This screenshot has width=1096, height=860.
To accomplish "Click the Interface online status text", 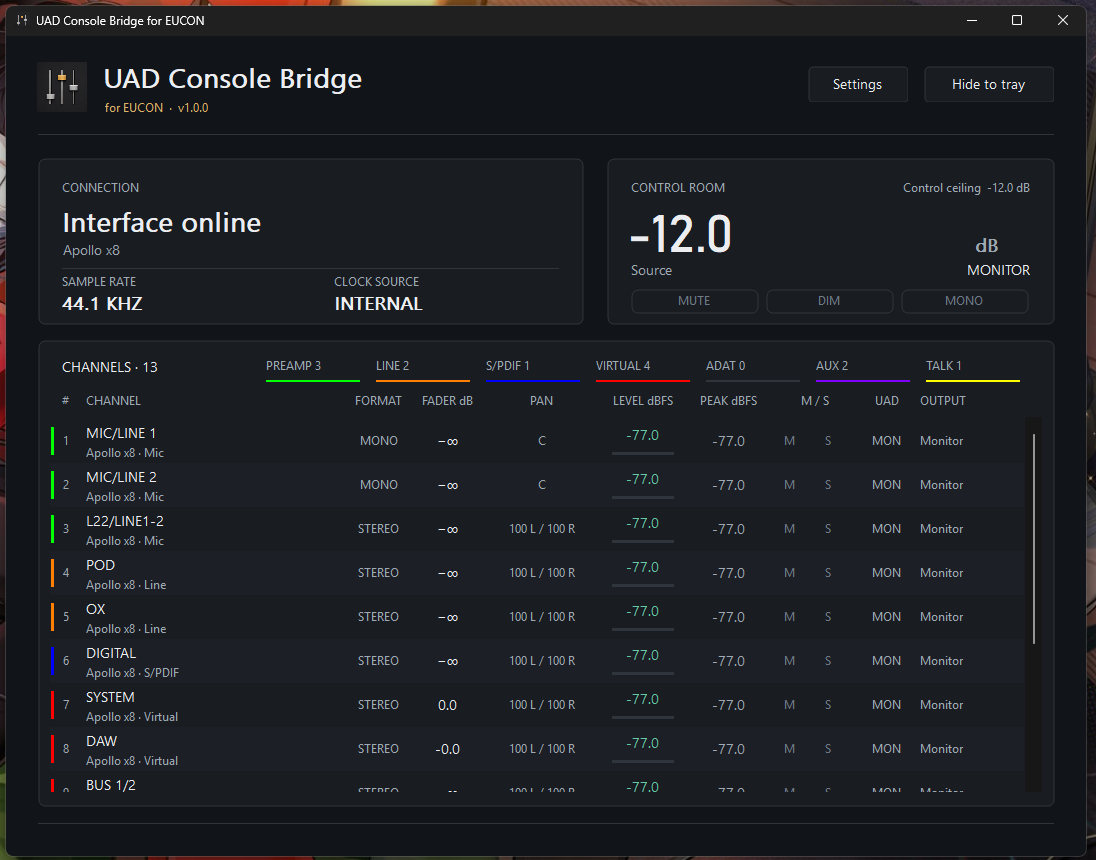I will tap(161, 223).
